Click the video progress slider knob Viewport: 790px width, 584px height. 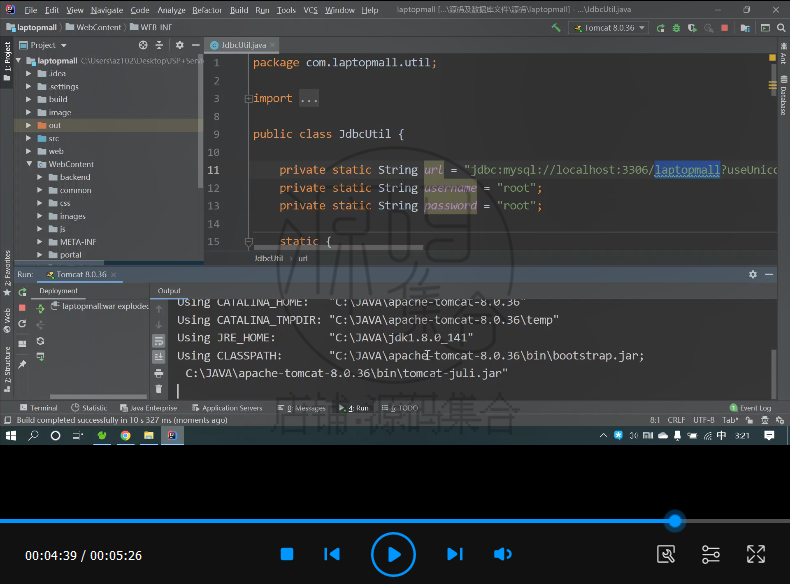[675, 521]
